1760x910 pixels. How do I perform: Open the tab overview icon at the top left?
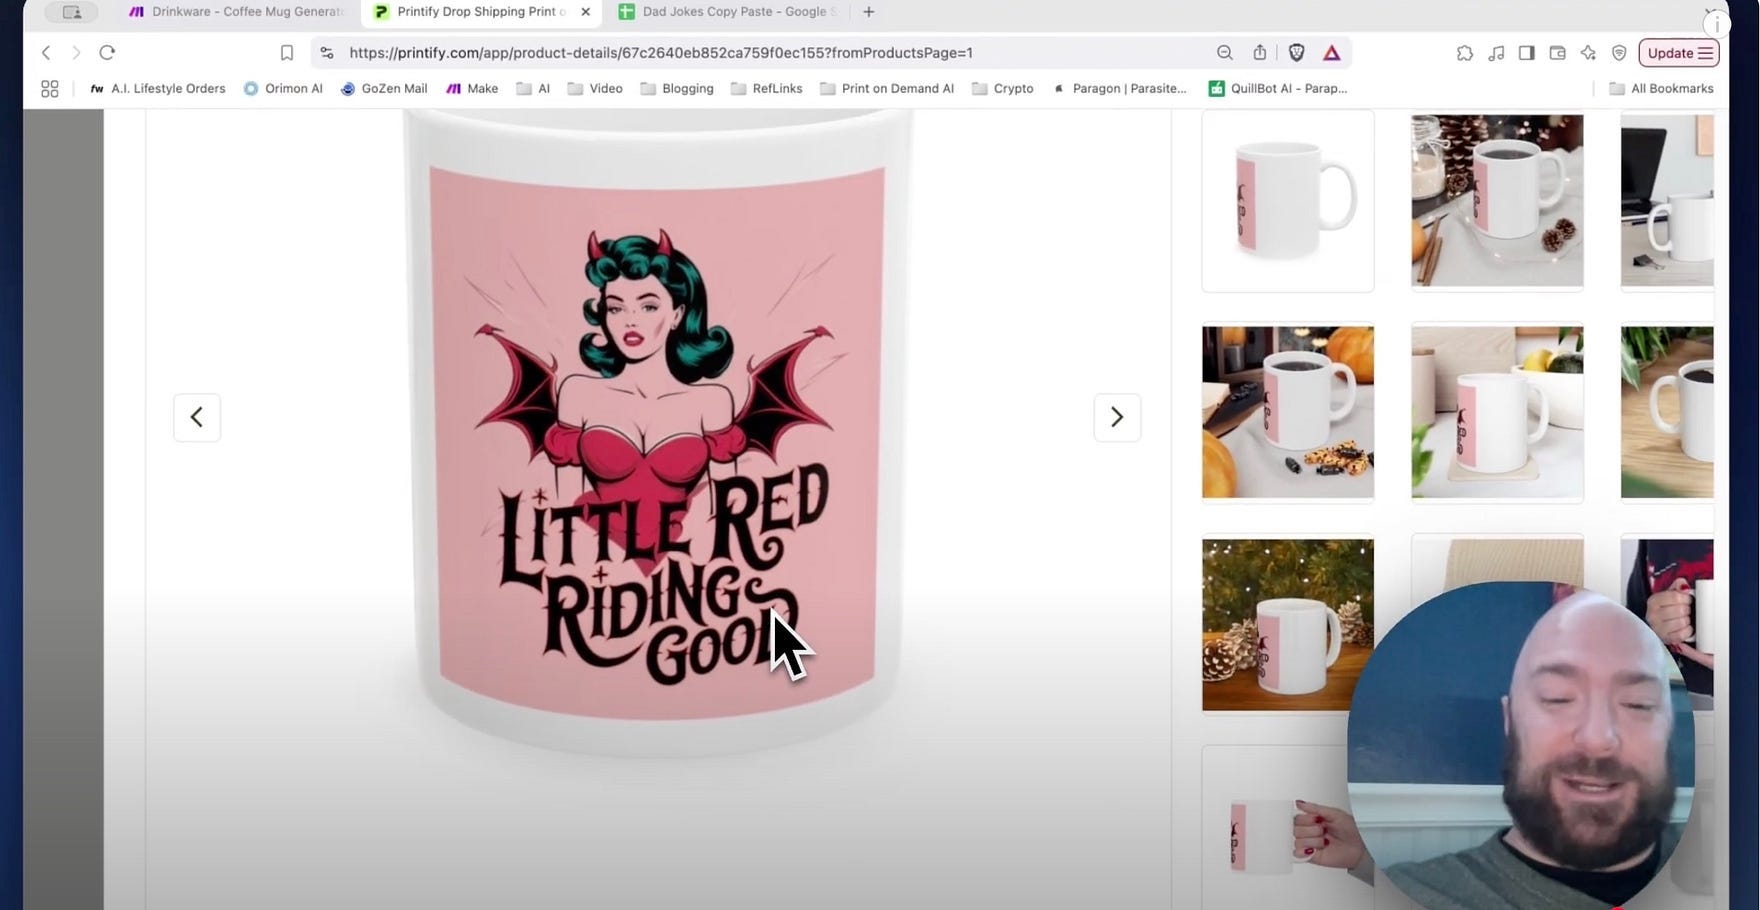coord(72,12)
